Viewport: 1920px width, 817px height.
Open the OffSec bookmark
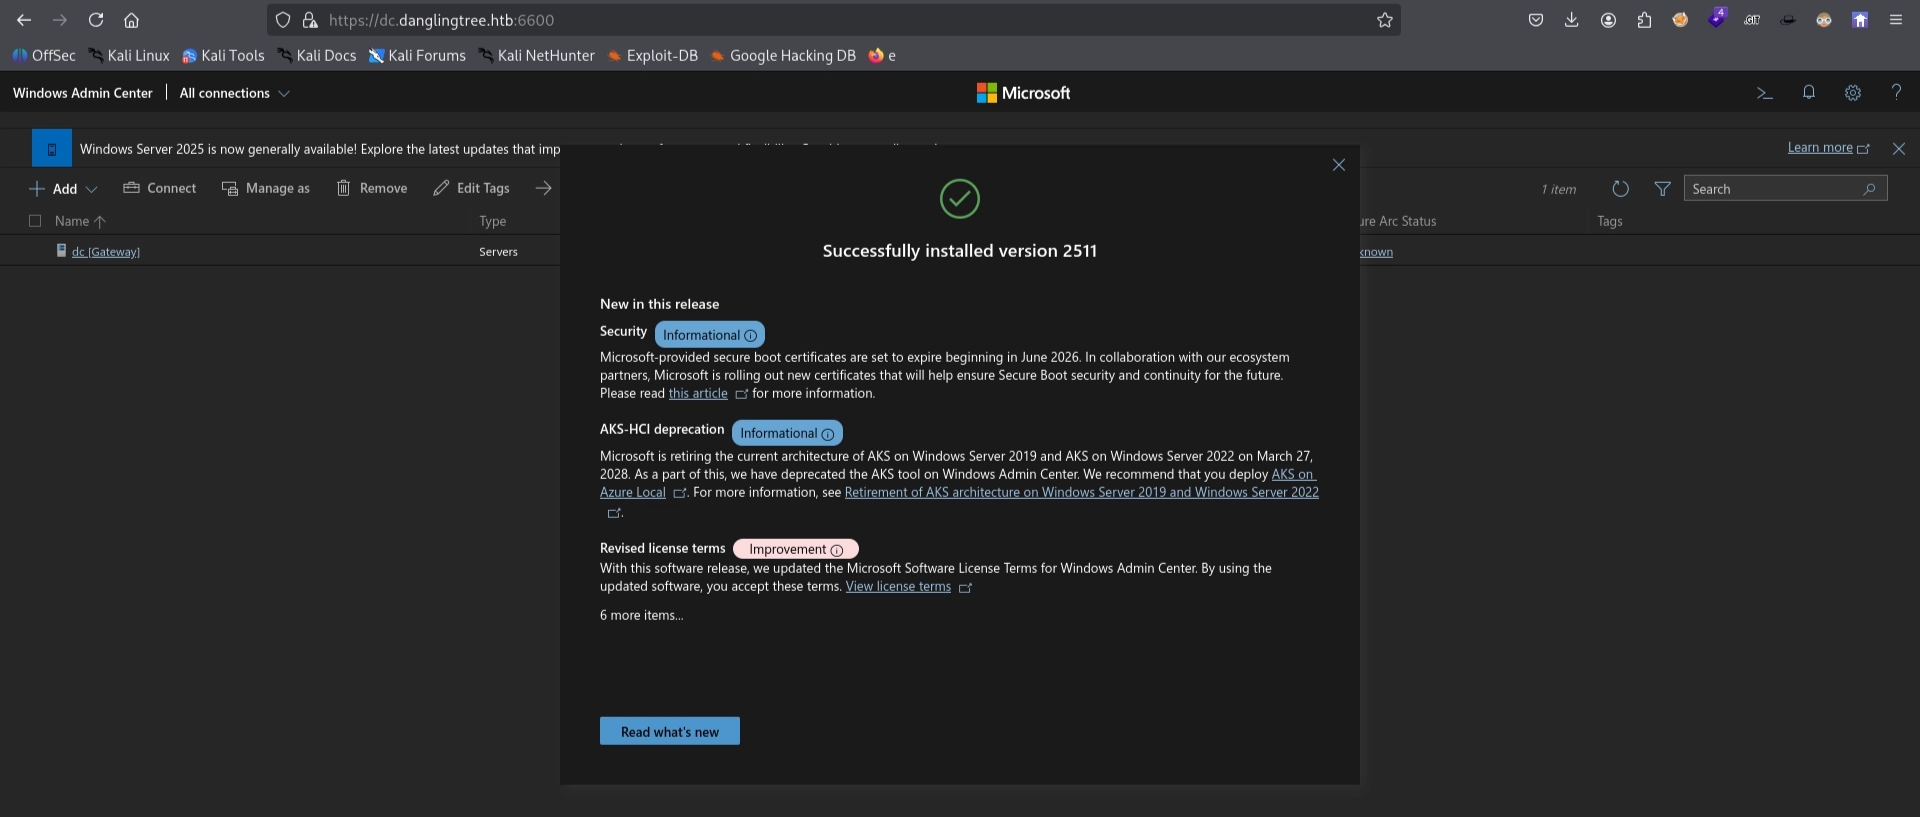tap(44, 56)
